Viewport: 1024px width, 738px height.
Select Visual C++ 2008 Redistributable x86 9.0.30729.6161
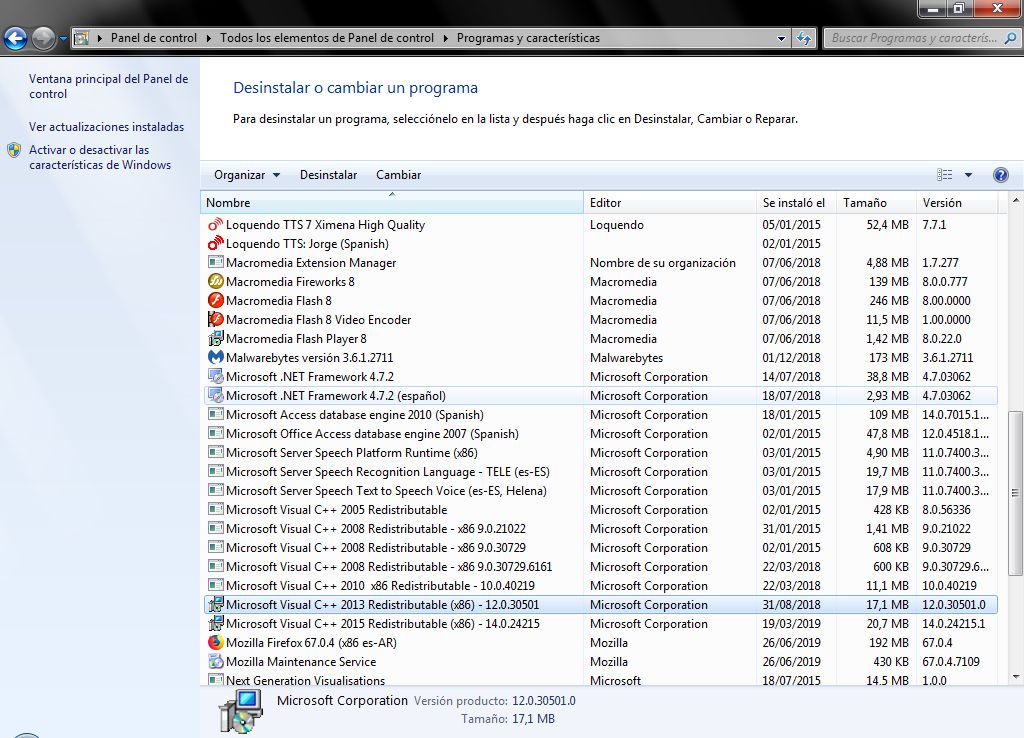click(601, 566)
